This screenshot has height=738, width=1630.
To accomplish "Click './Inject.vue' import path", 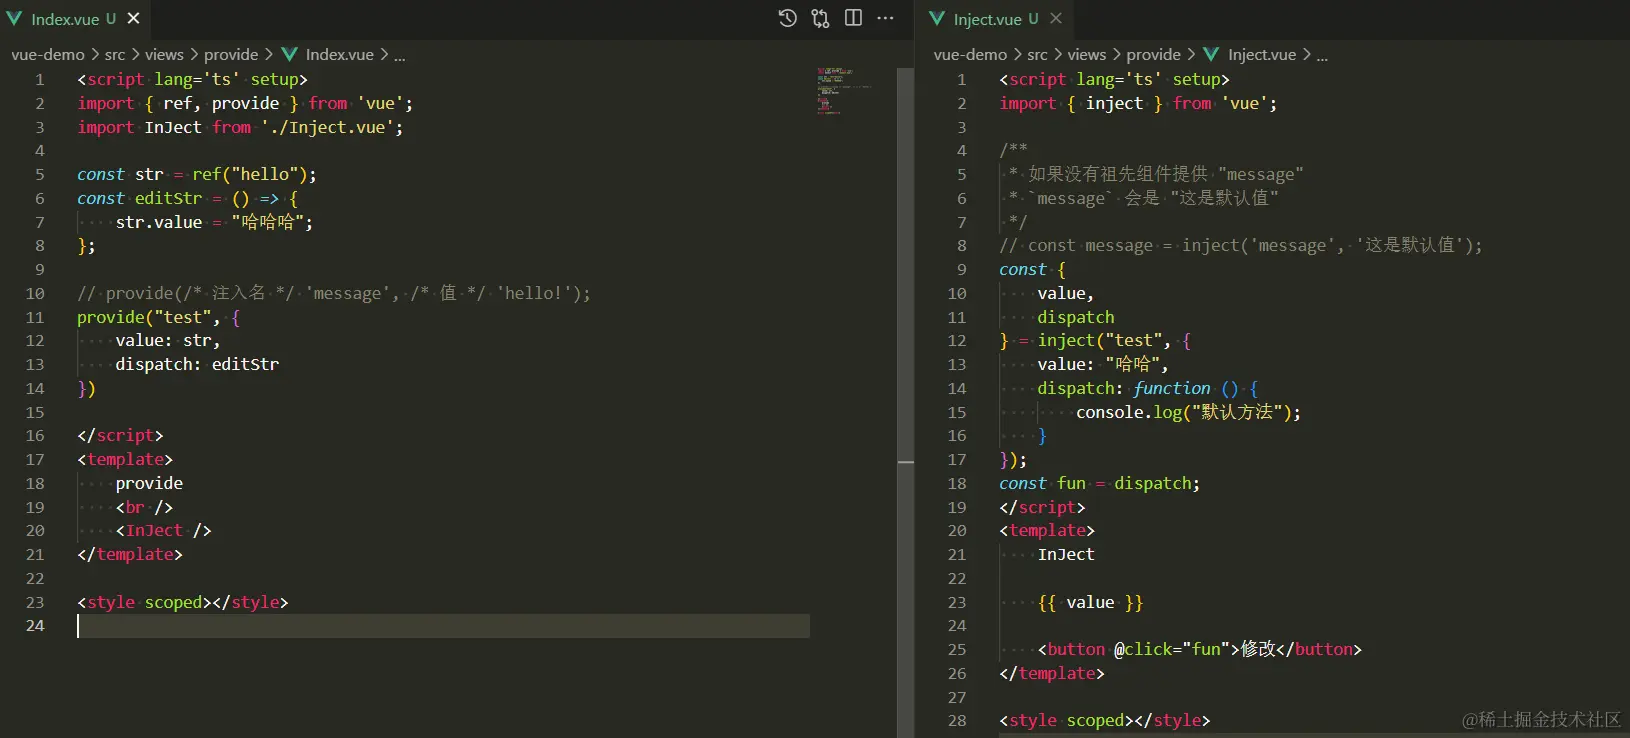I will tap(327, 128).
